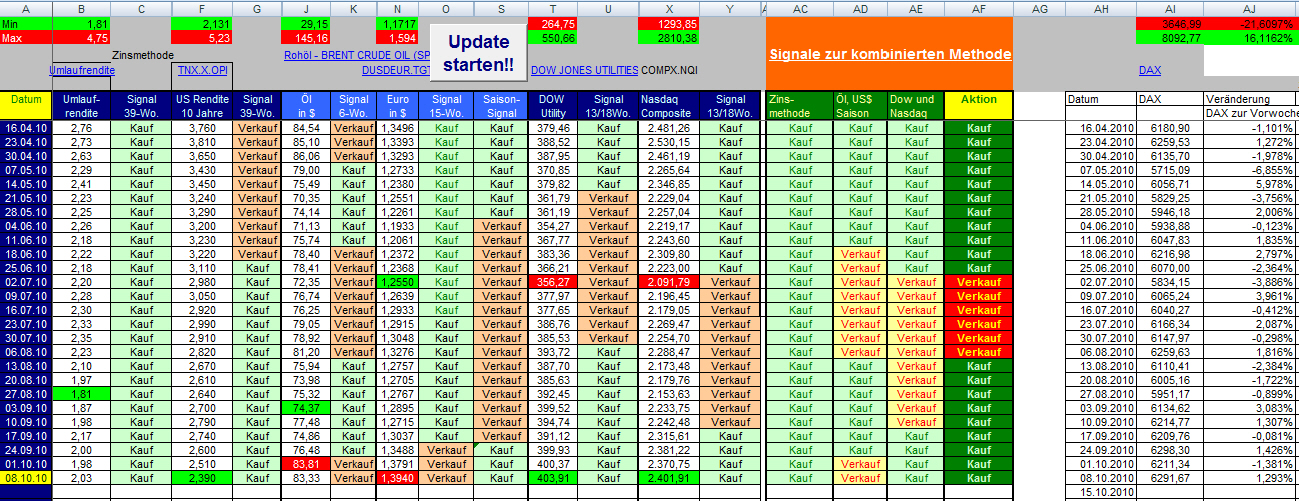Select the 'Saison-Signal' header cell
Image resolution: width=1299 pixels, height=501 pixels.
pyautogui.click(x=501, y=106)
